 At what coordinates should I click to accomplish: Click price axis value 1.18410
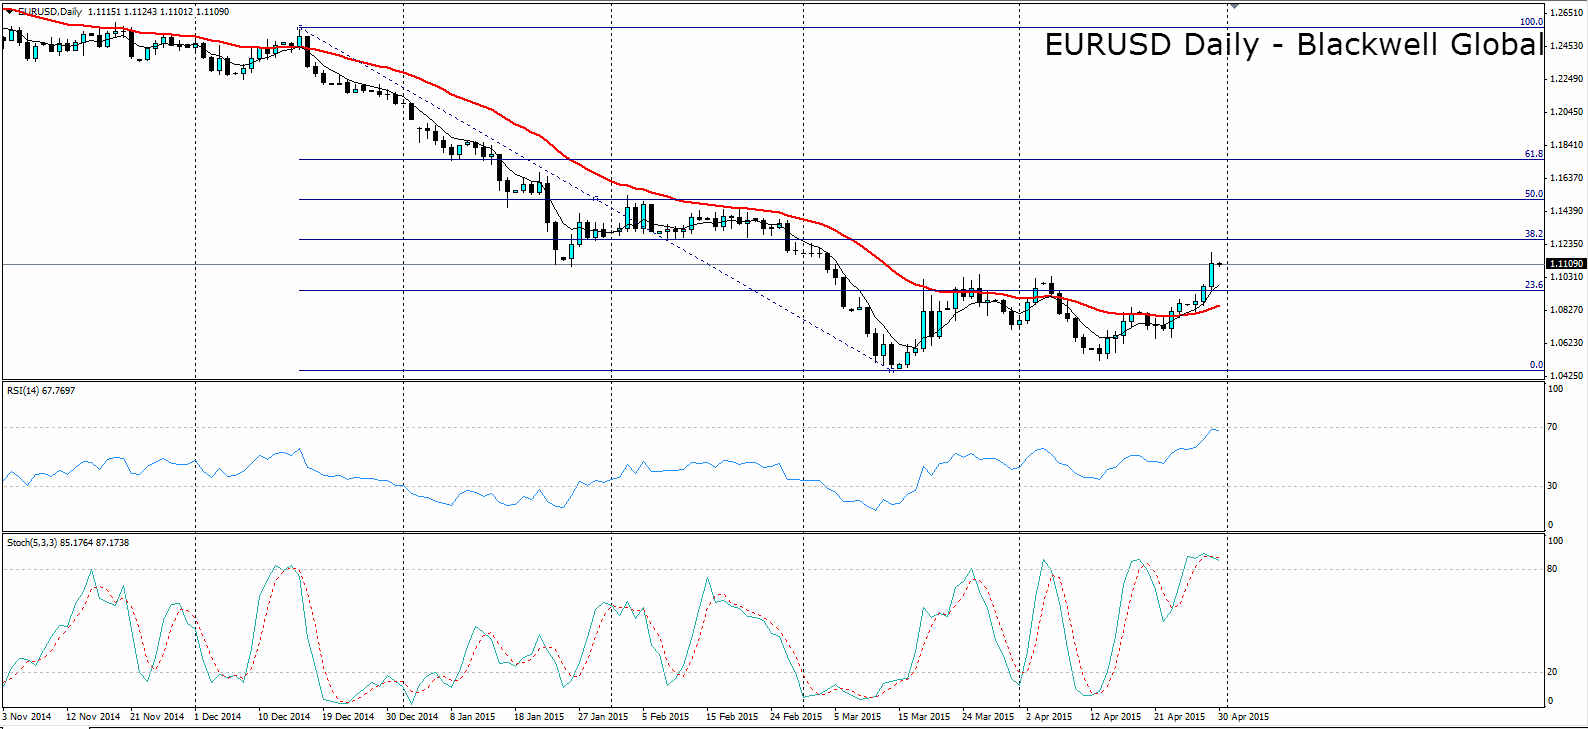(x=1567, y=145)
